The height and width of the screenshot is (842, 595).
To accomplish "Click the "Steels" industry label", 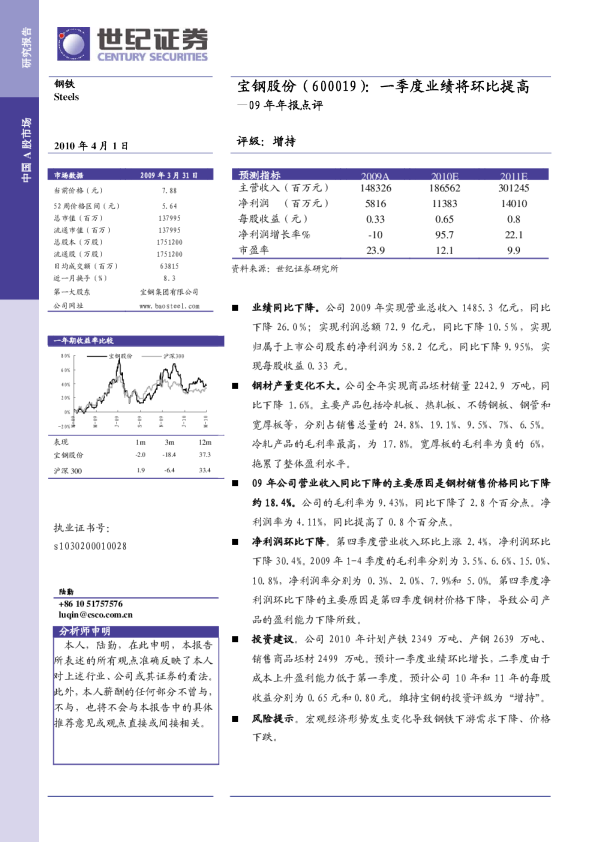I will pyautogui.click(x=66, y=97).
